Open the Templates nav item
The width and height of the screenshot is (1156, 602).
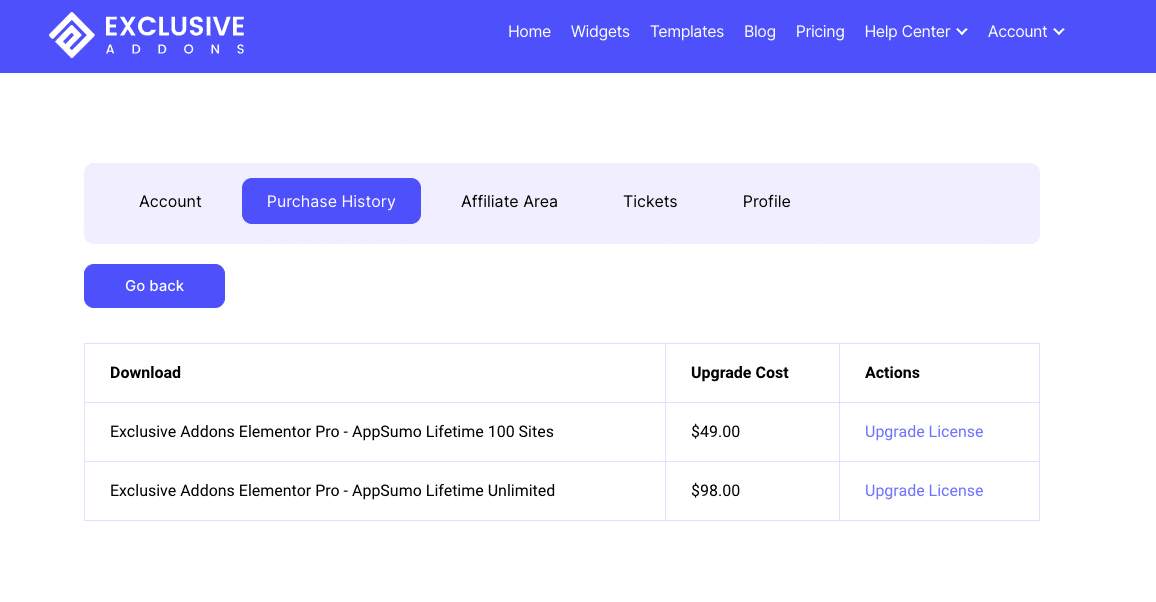pyautogui.click(x=686, y=32)
